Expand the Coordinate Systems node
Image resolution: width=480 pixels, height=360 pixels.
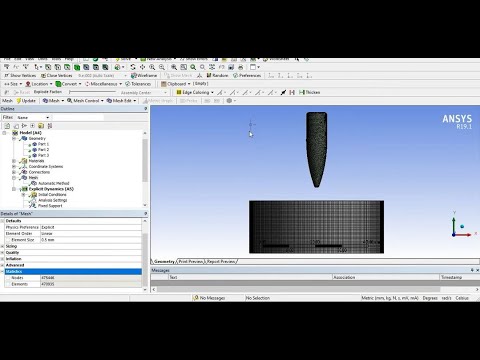click(14, 166)
